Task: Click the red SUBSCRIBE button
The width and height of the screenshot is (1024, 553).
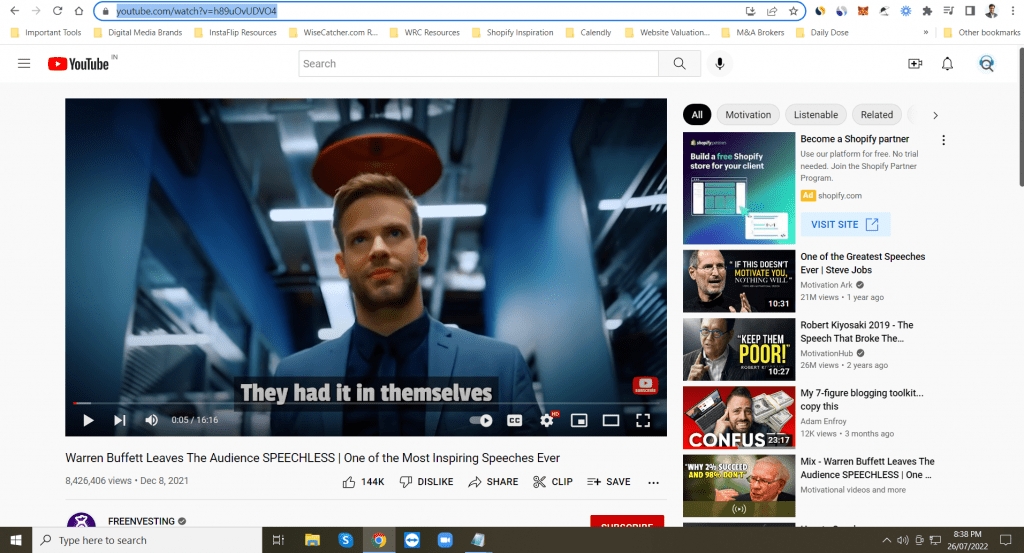Action: 627,522
